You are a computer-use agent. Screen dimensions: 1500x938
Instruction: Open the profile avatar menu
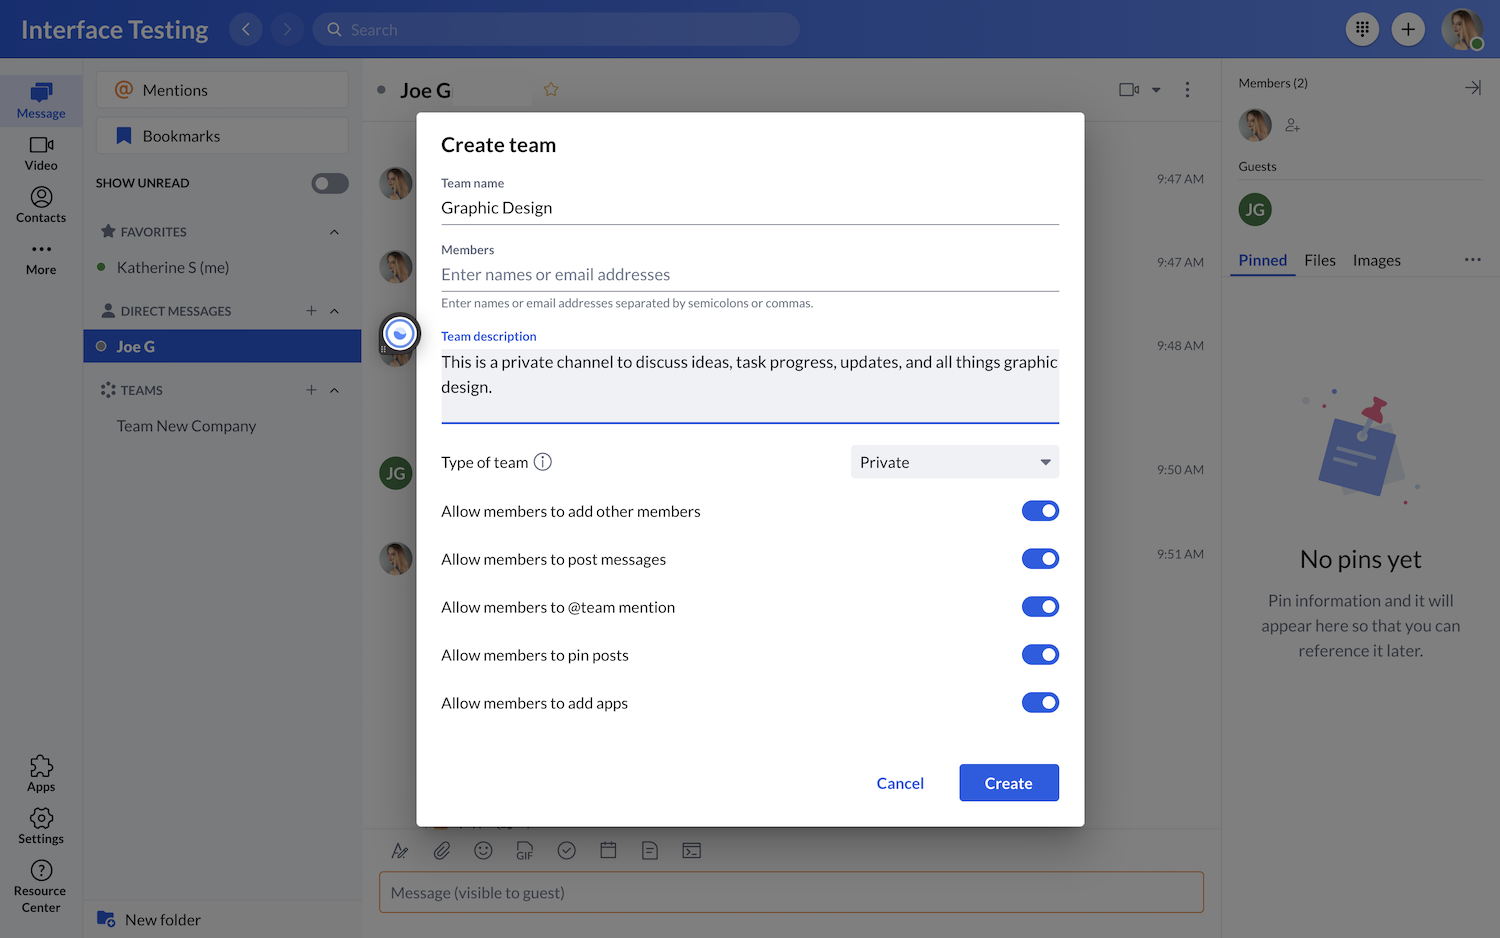tap(1462, 29)
